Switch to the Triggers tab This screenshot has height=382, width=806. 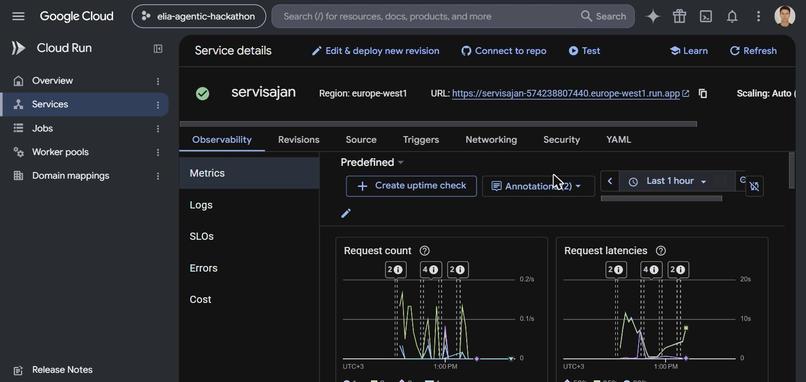coord(421,140)
